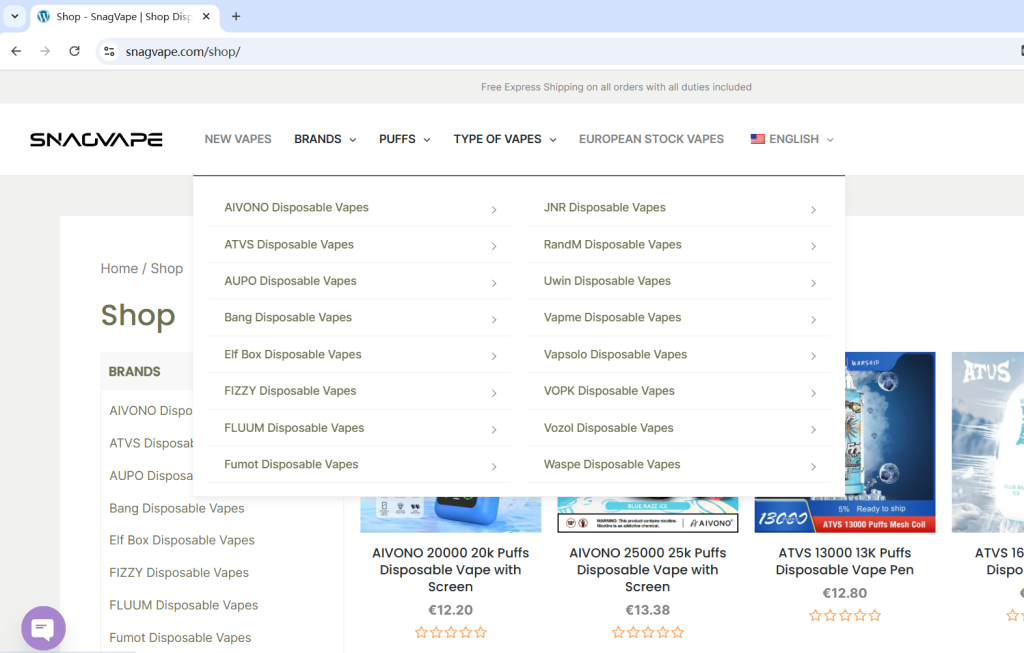Image resolution: width=1024 pixels, height=653 pixels.
Task: Open the tab search dropdown arrow
Action: (x=14, y=16)
